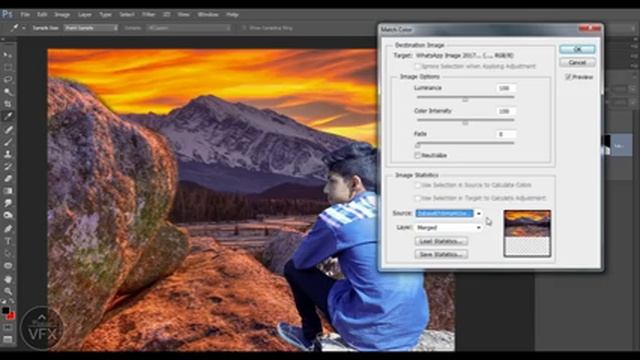Toggle Show Sampling Ring checkbox
The width and height of the screenshot is (640, 360).
point(244,28)
